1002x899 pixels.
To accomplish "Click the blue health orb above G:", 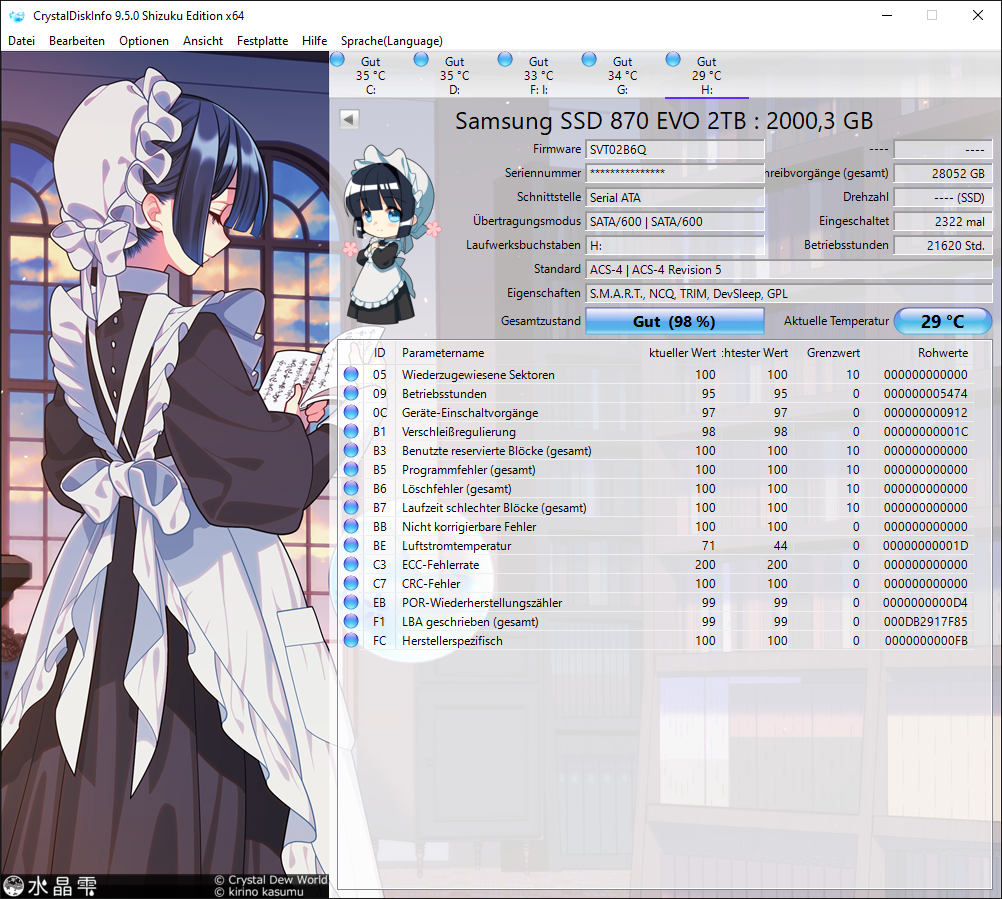I will tap(589, 59).
